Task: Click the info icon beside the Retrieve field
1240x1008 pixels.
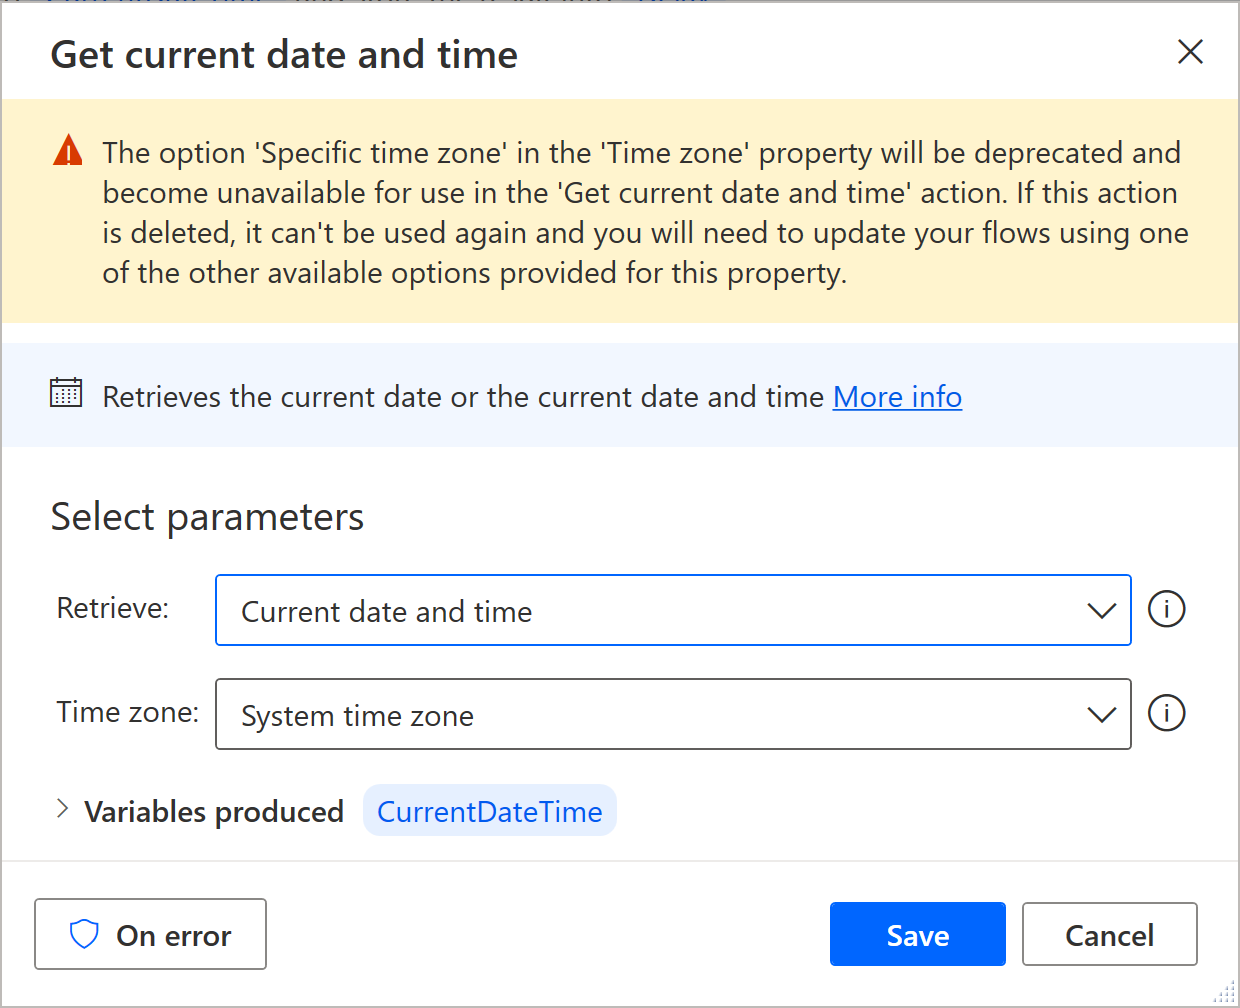Action: tap(1167, 609)
